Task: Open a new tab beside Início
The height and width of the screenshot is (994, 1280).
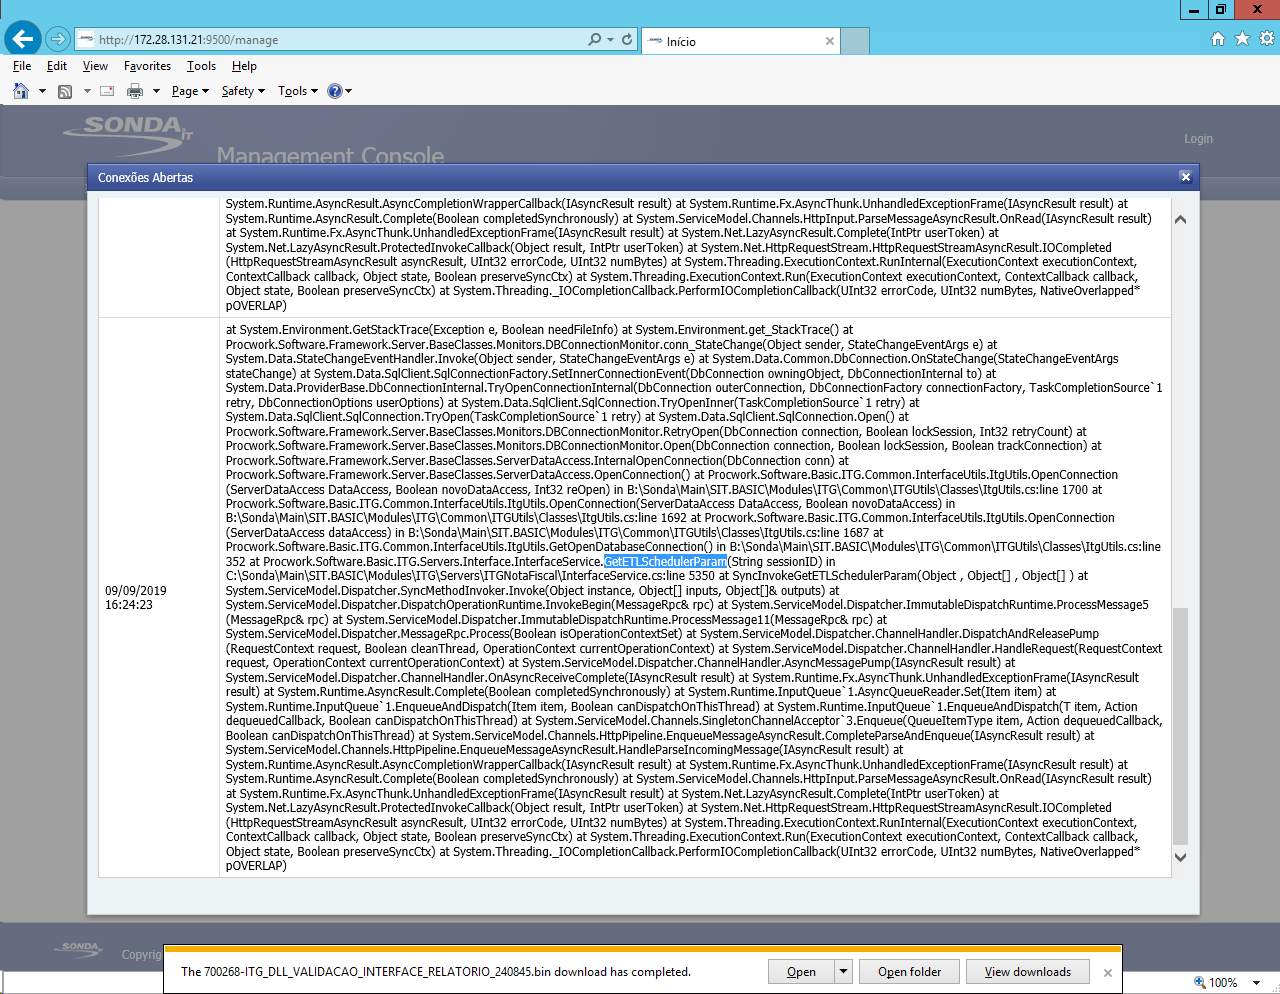Action: (x=855, y=41)
